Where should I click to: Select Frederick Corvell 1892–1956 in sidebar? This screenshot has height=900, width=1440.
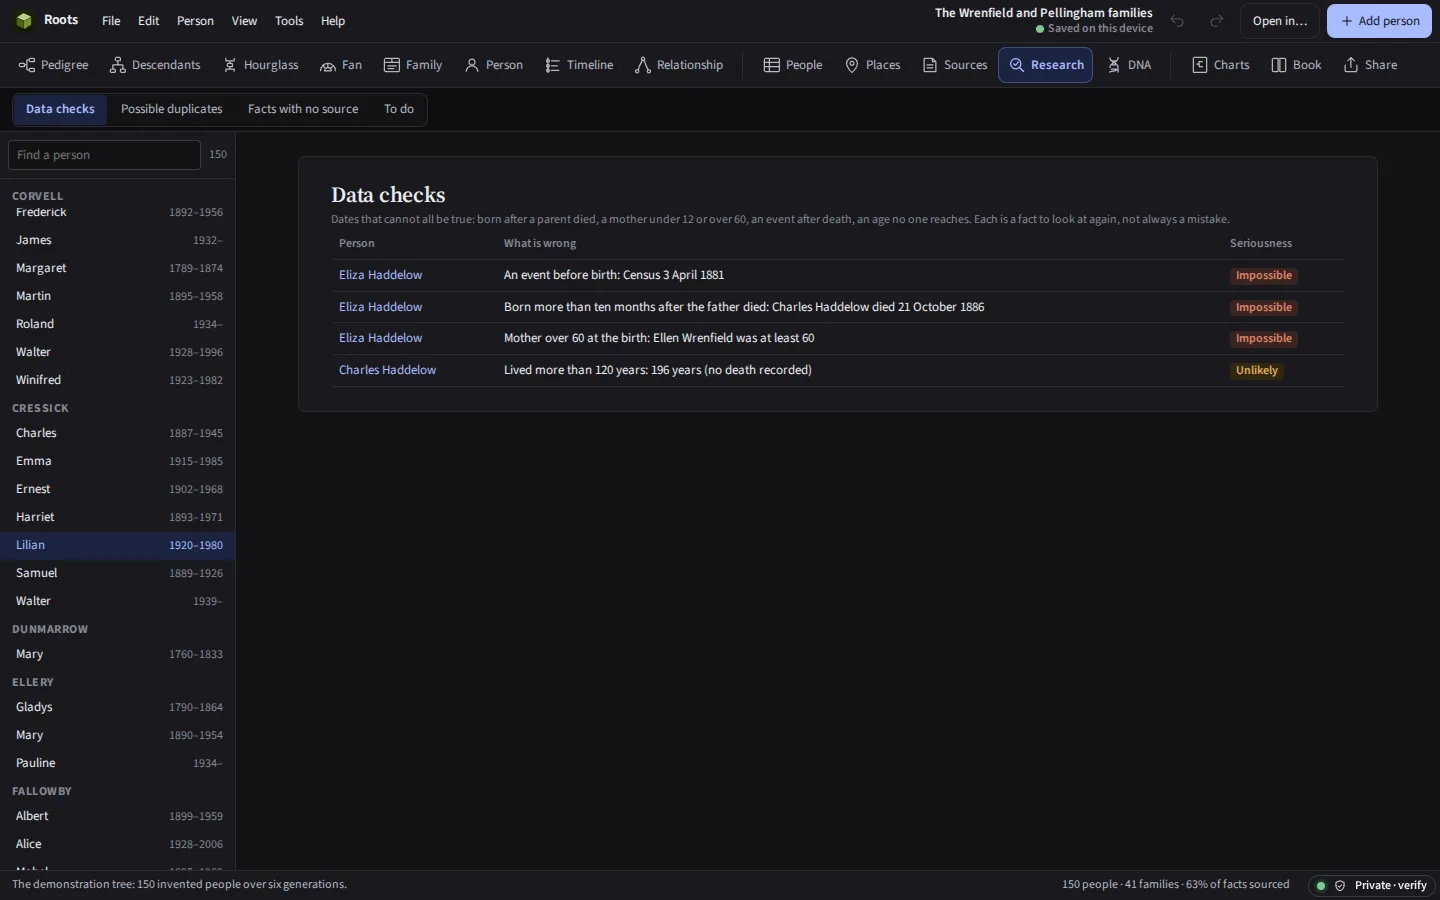point(118,212)
